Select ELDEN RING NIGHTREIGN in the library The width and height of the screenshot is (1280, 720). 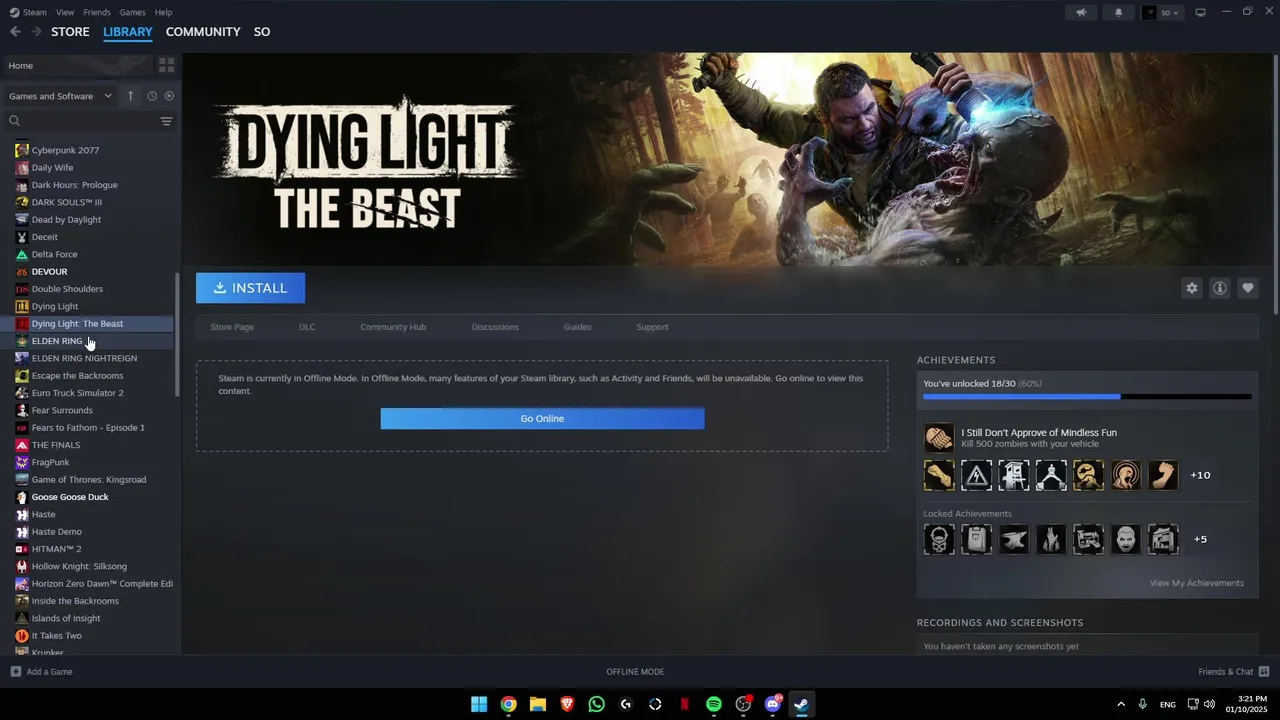[x=84, y=358]
